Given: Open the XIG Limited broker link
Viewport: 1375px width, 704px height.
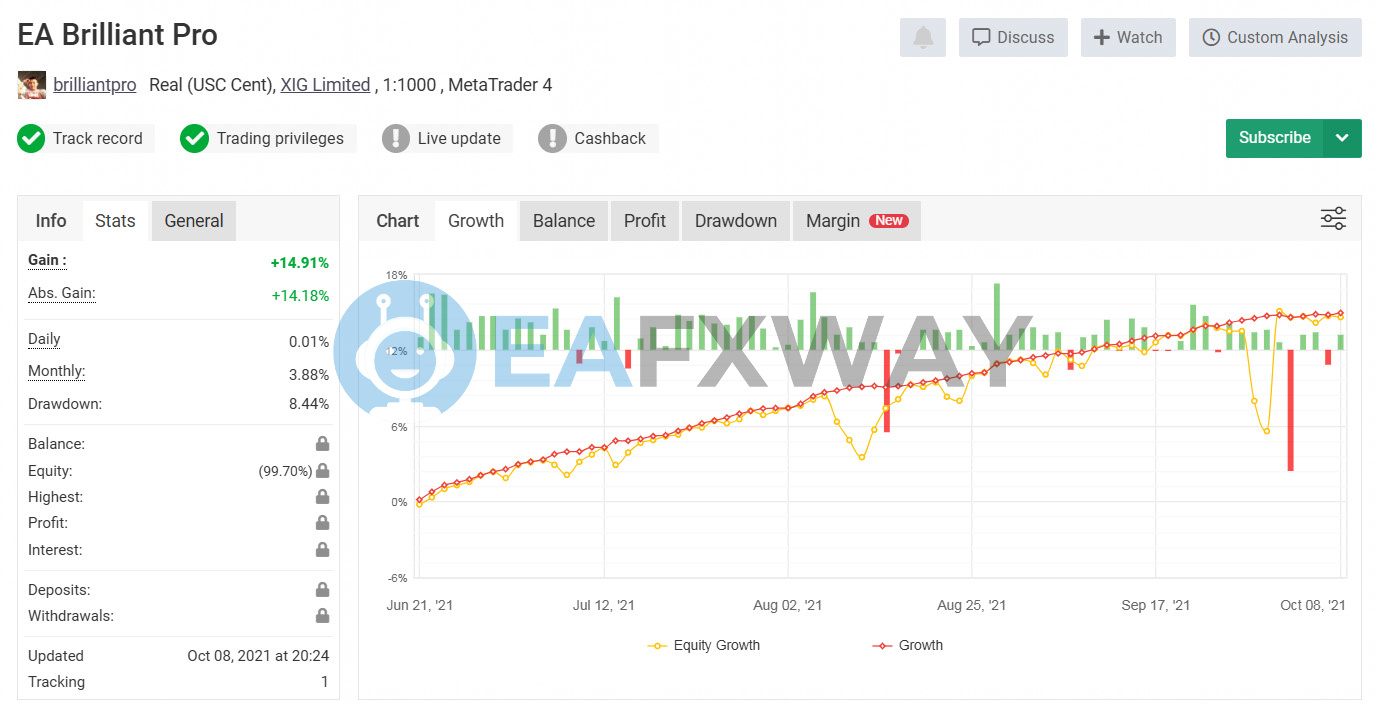Looking at the screenshot, I should coord(325,85).
